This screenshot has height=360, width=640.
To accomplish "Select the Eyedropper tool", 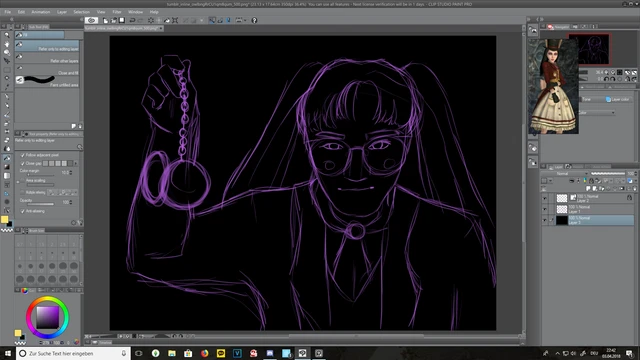I will click(x=7, y=87).
